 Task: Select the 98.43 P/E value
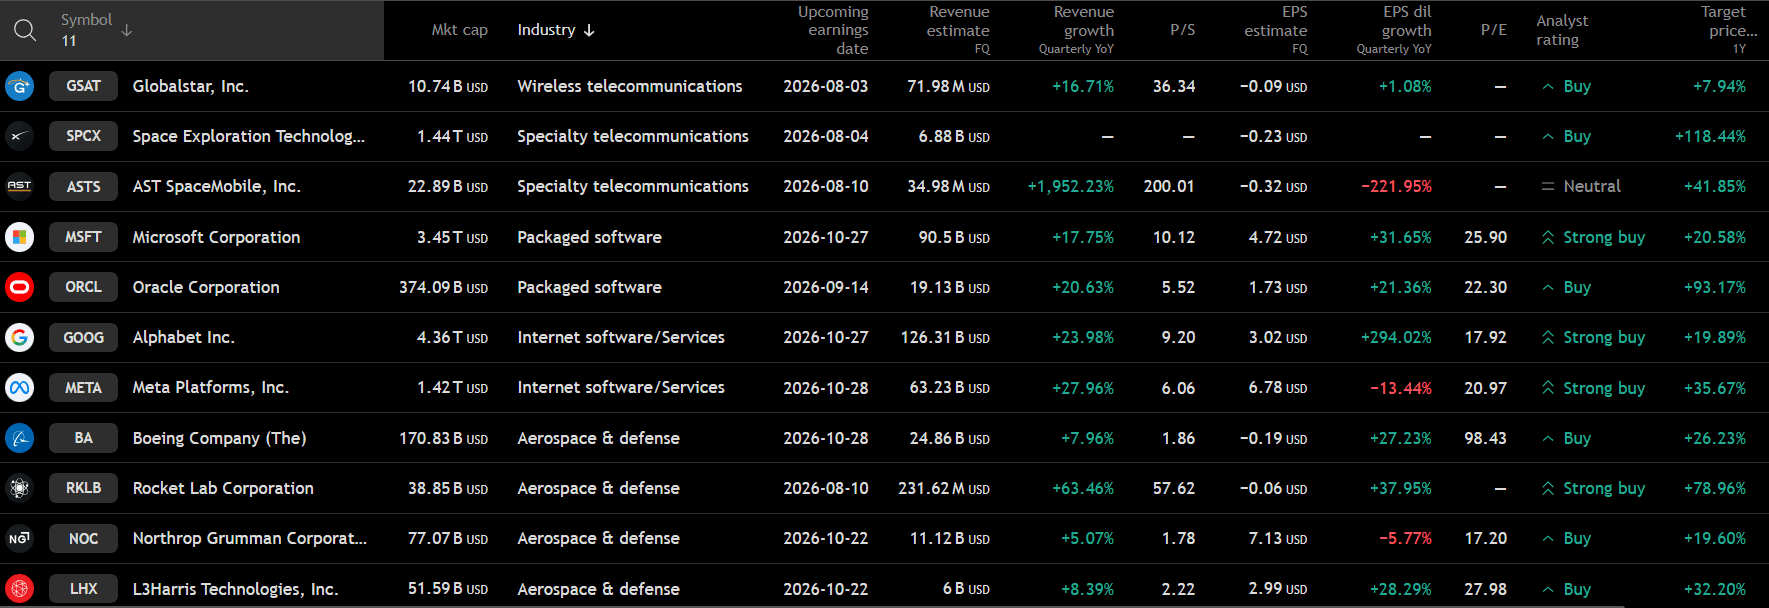click(x=1486, y=438)
